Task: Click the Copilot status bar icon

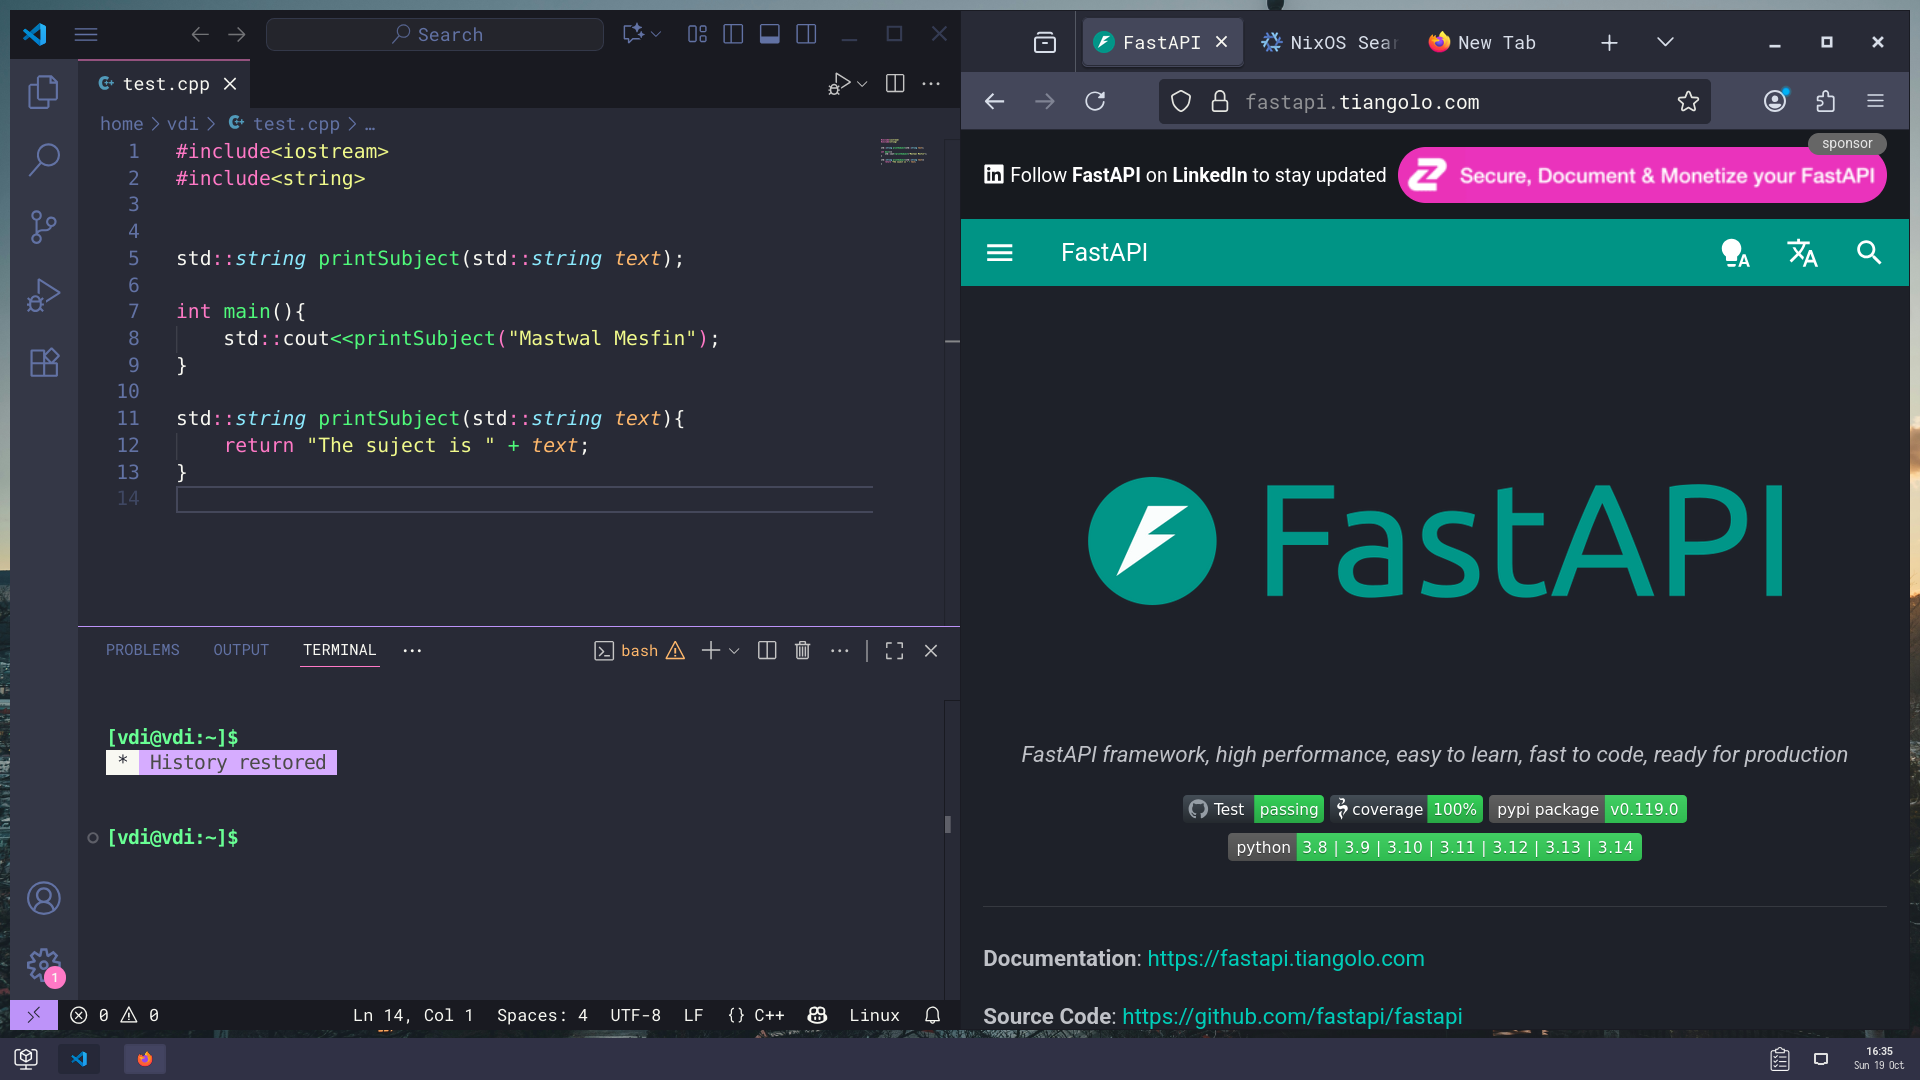Action: (817, 1015)
